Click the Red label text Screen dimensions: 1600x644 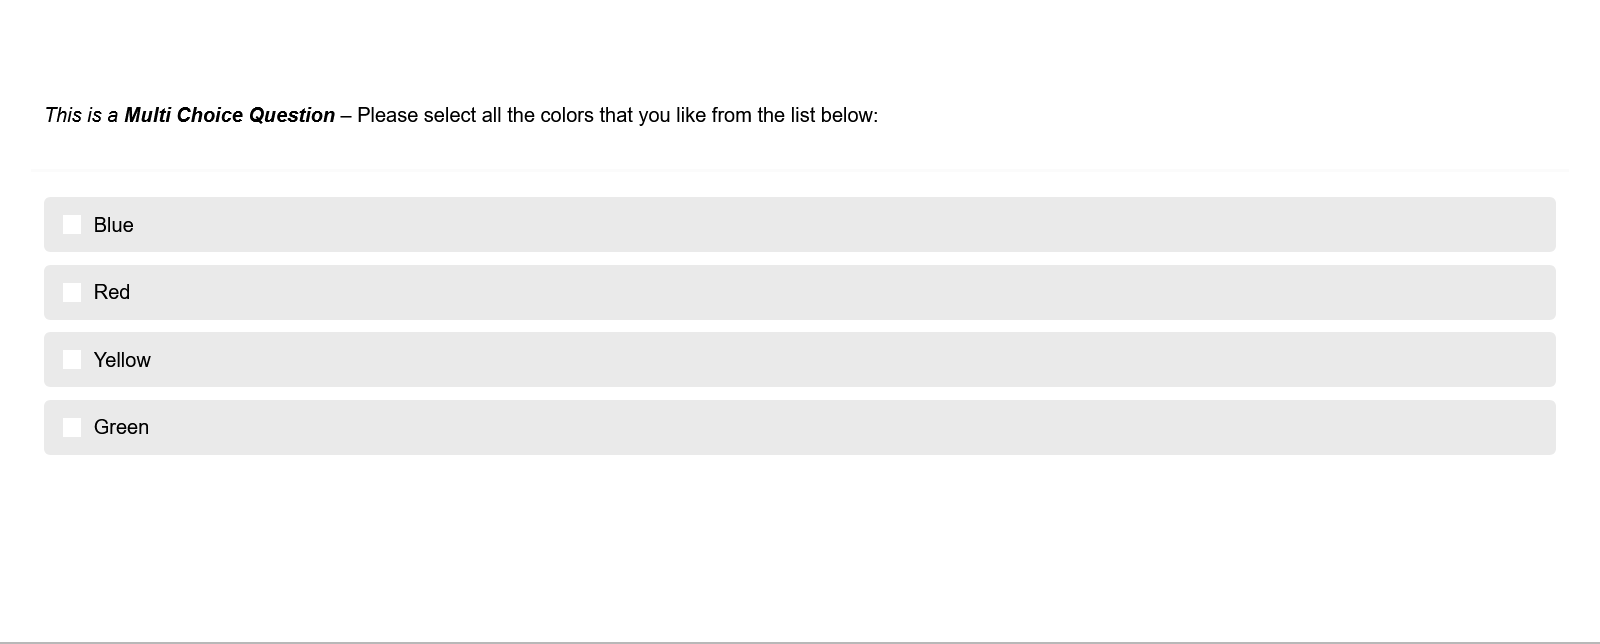[112, 292]
